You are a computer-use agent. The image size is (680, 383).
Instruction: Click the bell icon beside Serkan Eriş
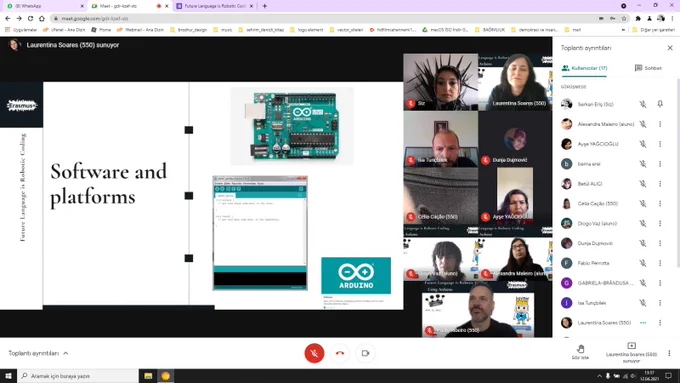click(x=660, y=104)
